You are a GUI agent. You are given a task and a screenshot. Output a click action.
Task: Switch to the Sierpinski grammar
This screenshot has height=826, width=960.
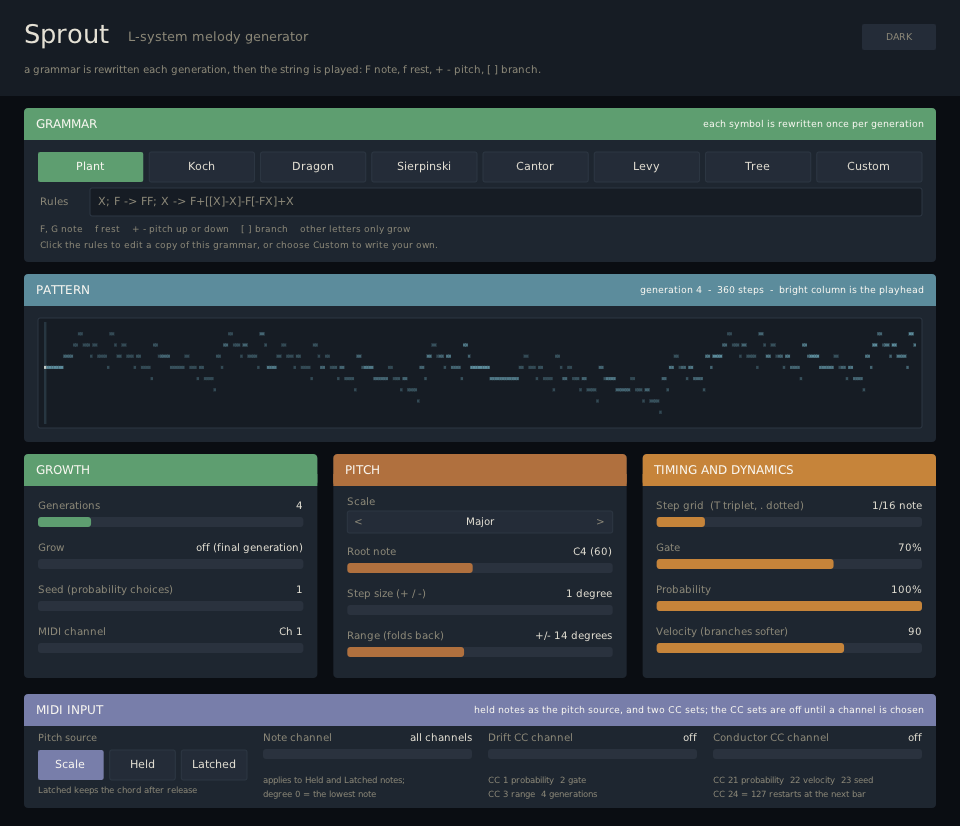click(424, 167)
